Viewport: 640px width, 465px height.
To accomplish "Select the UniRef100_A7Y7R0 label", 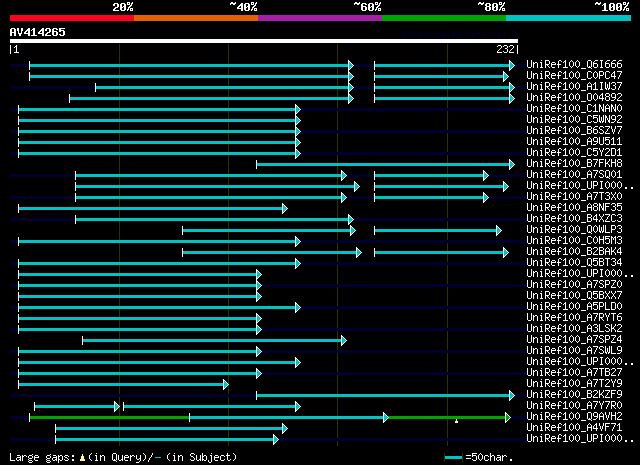I will [x=574, y=406].
